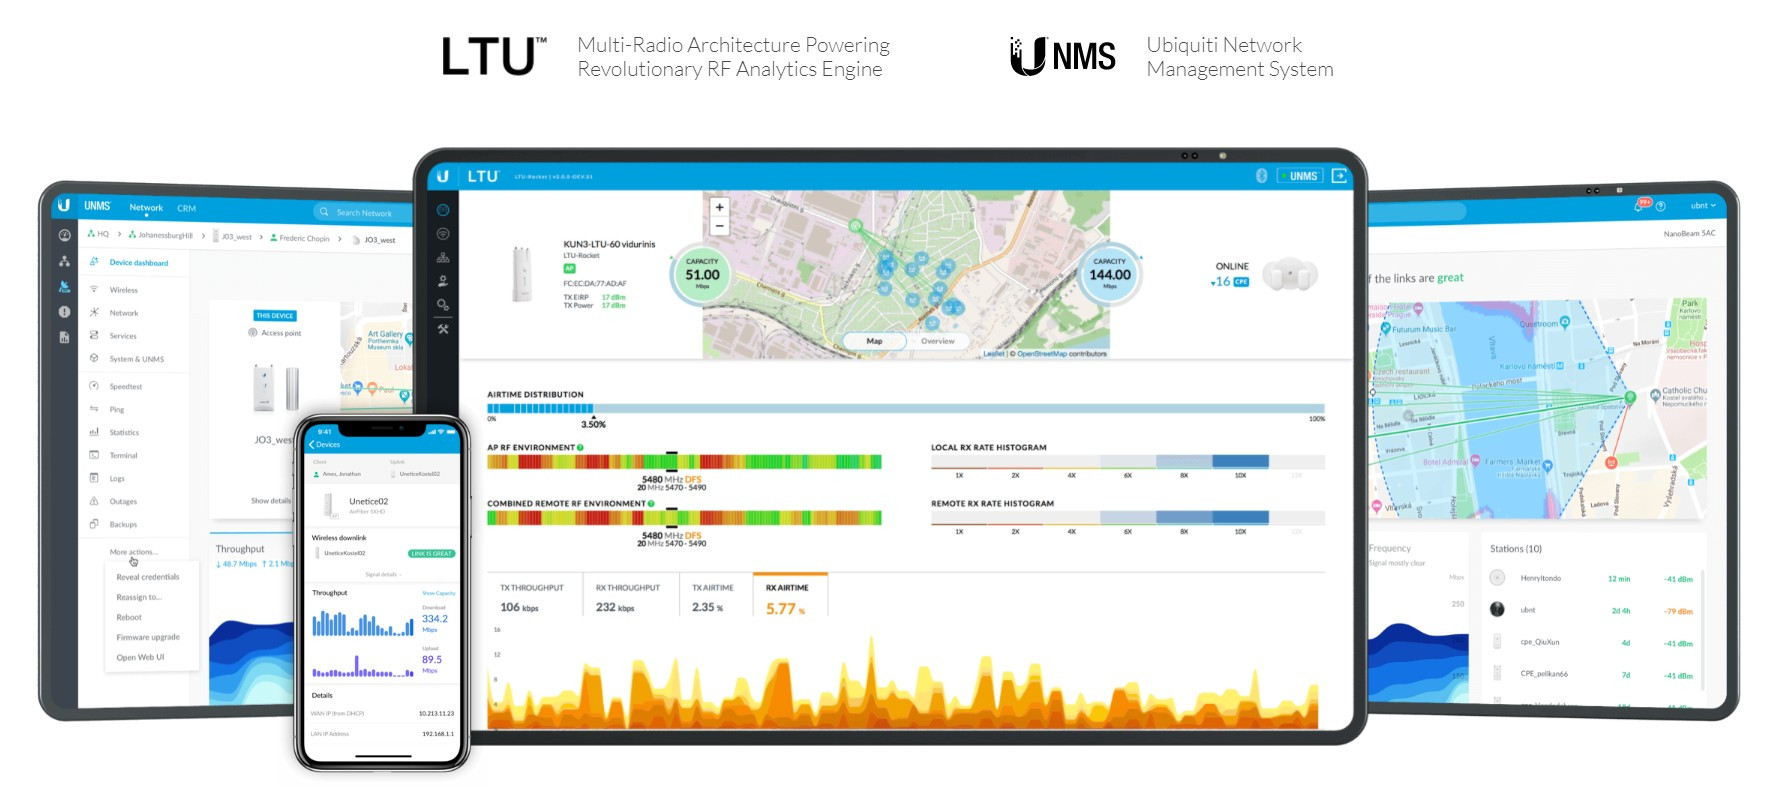
Task: Choose Open Web UI from actions menu
Action: [x=140, y=657]
